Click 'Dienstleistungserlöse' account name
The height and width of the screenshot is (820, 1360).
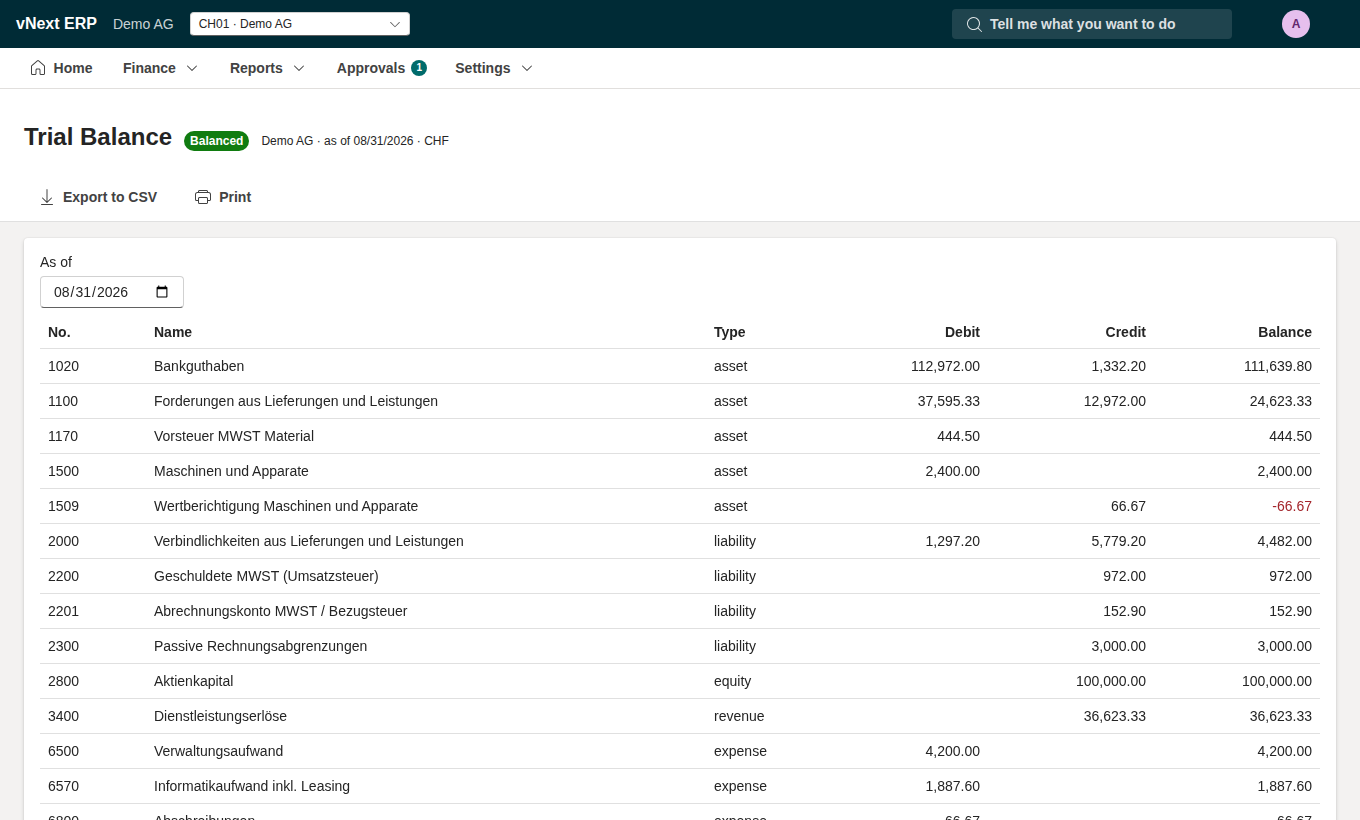pos(220,716)
